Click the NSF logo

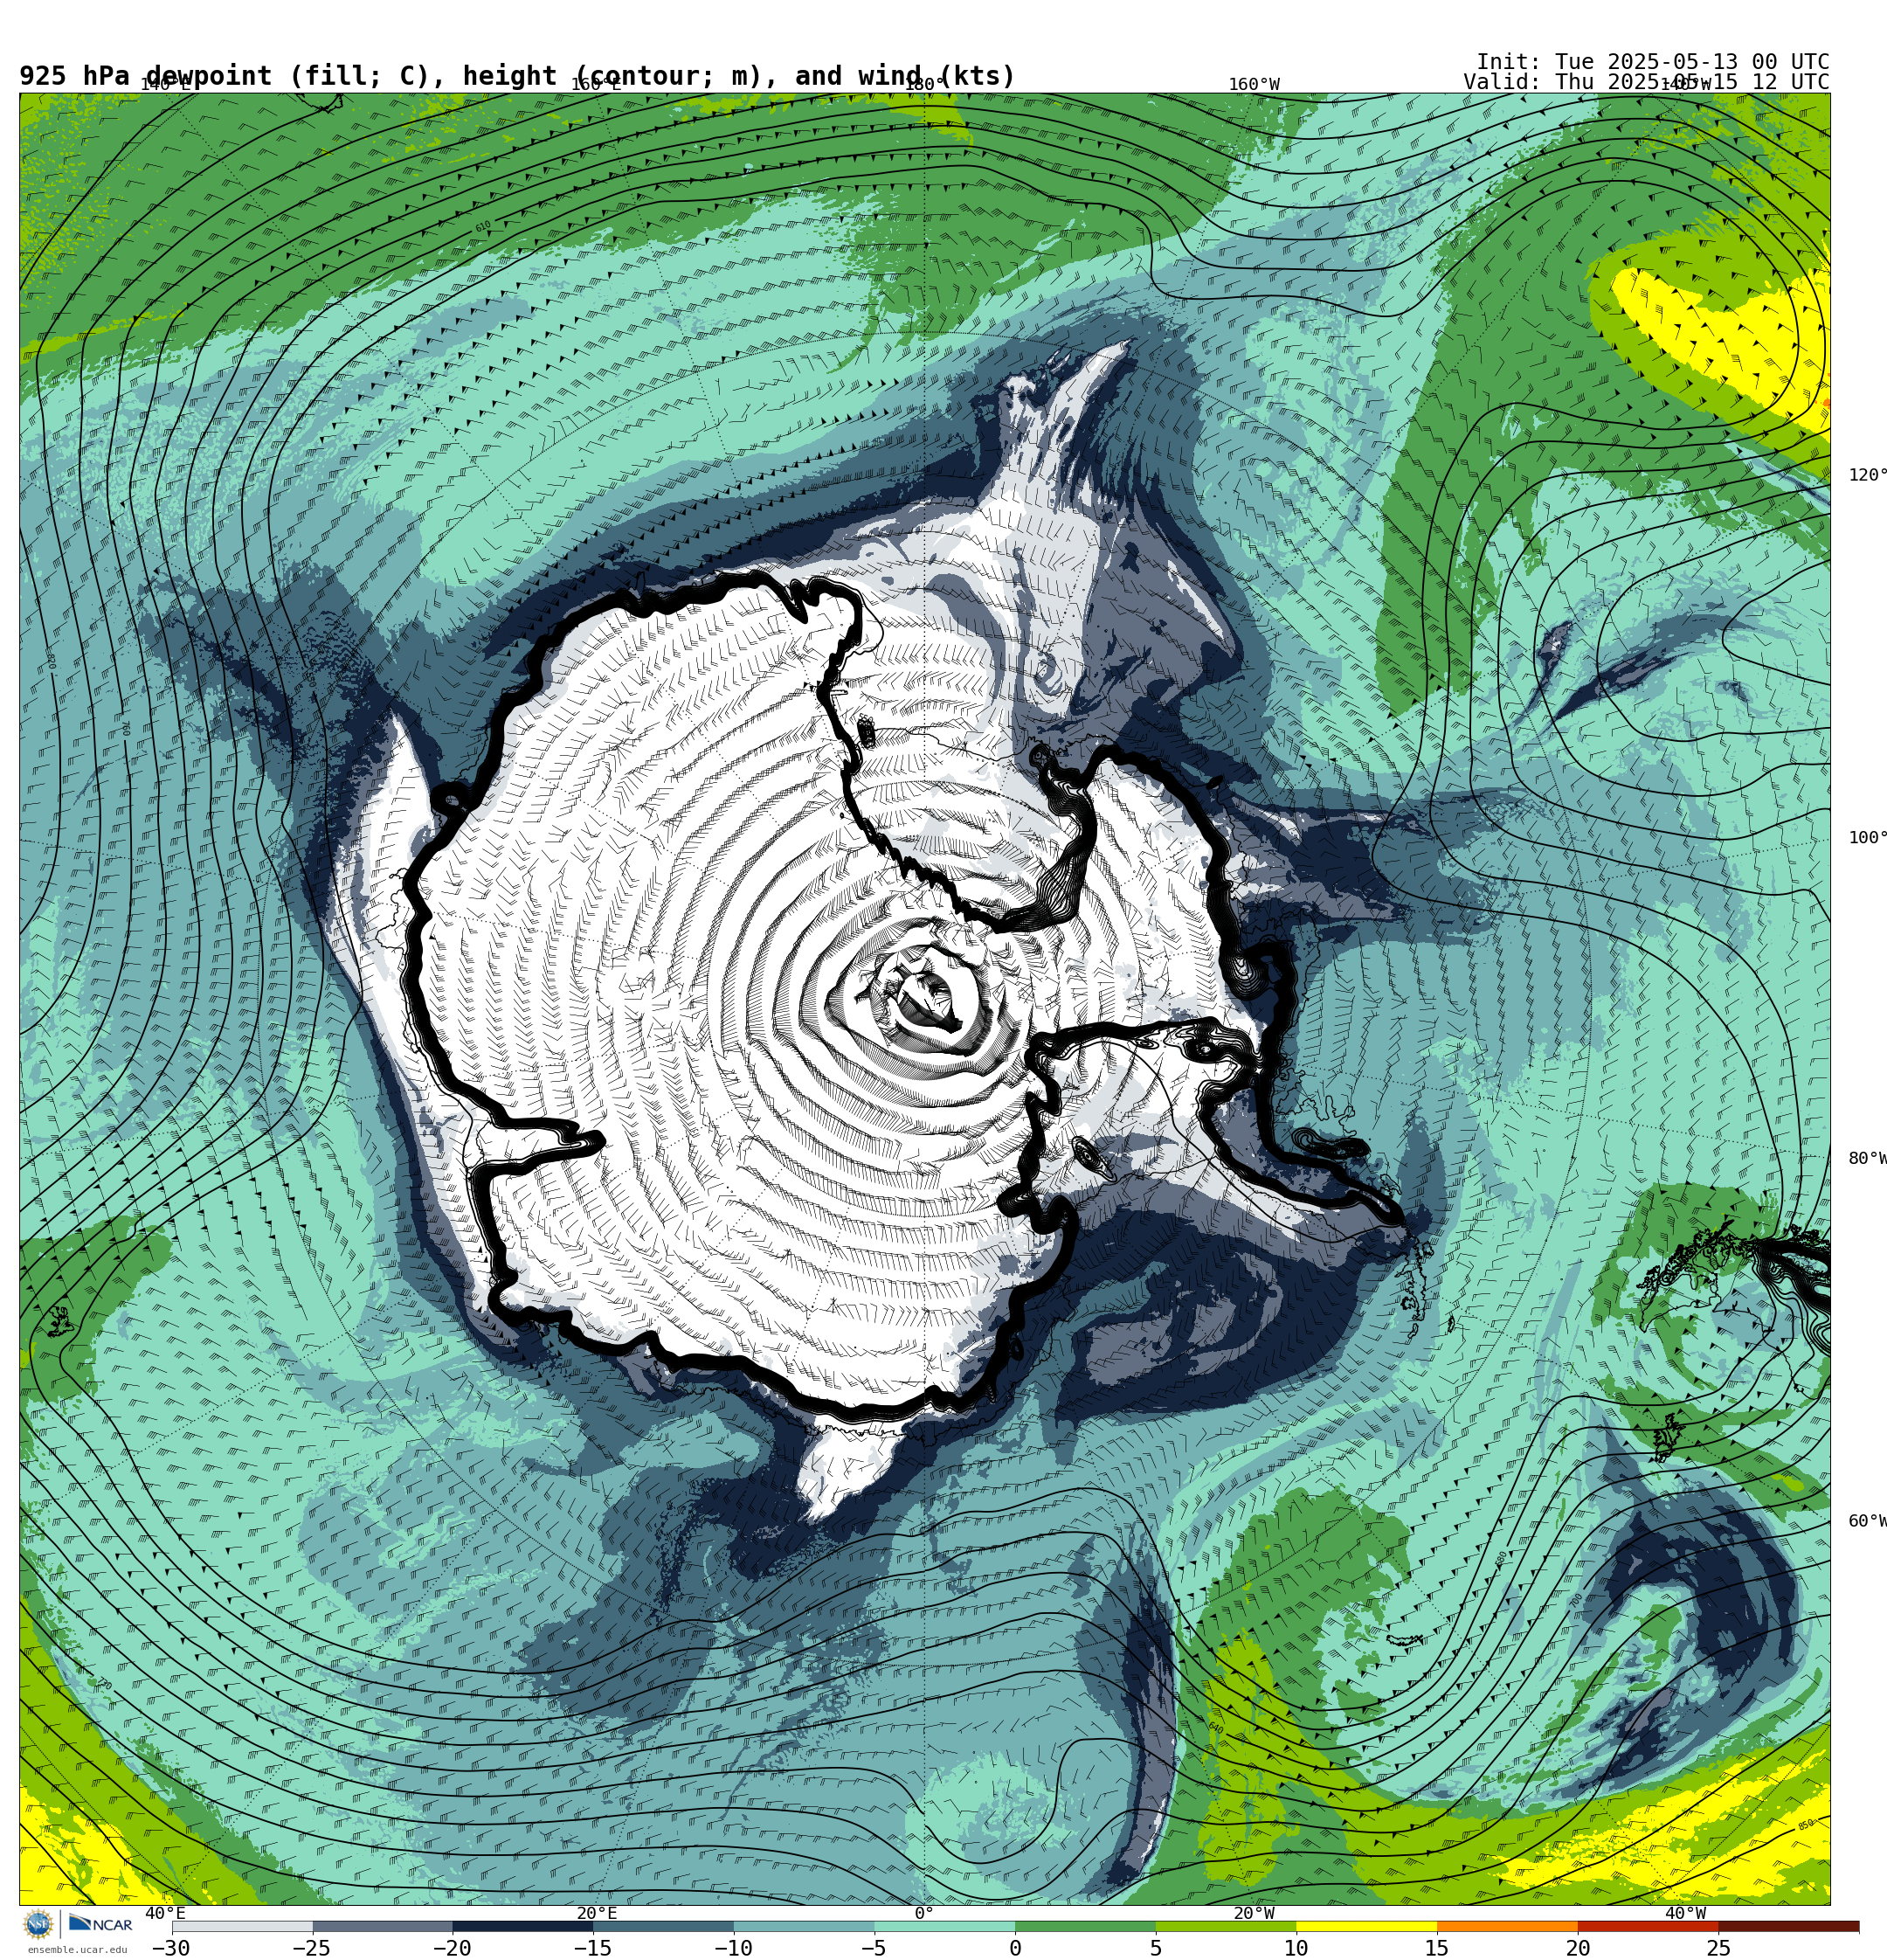click(38, 1923)
